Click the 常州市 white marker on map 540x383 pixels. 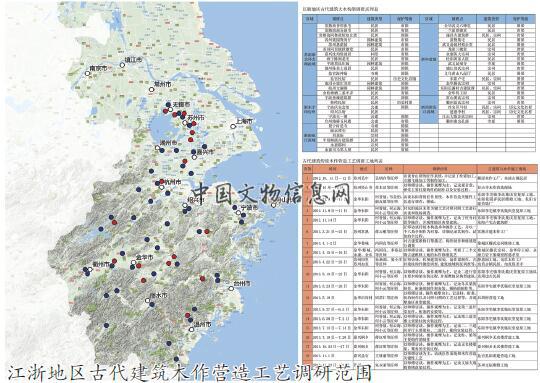point(151,90)
